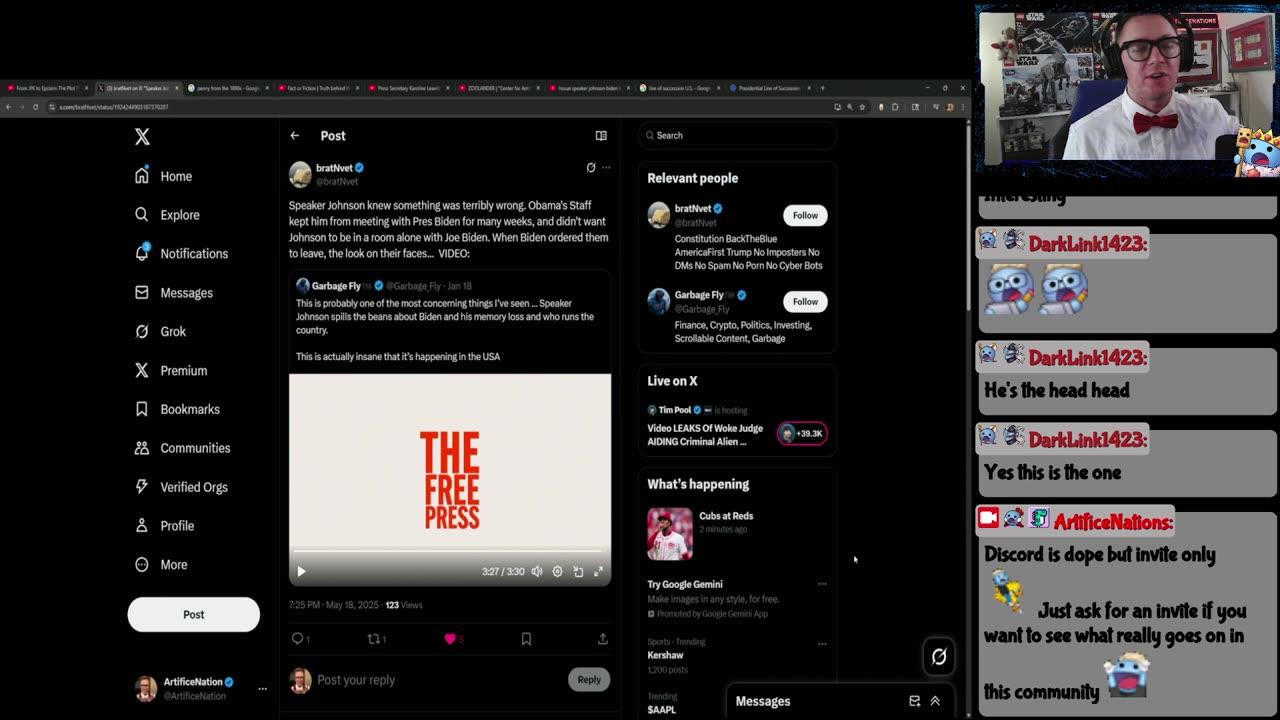Click the X logo in the sidebar
Screen dimensions: 1280x720
[142, 137]
